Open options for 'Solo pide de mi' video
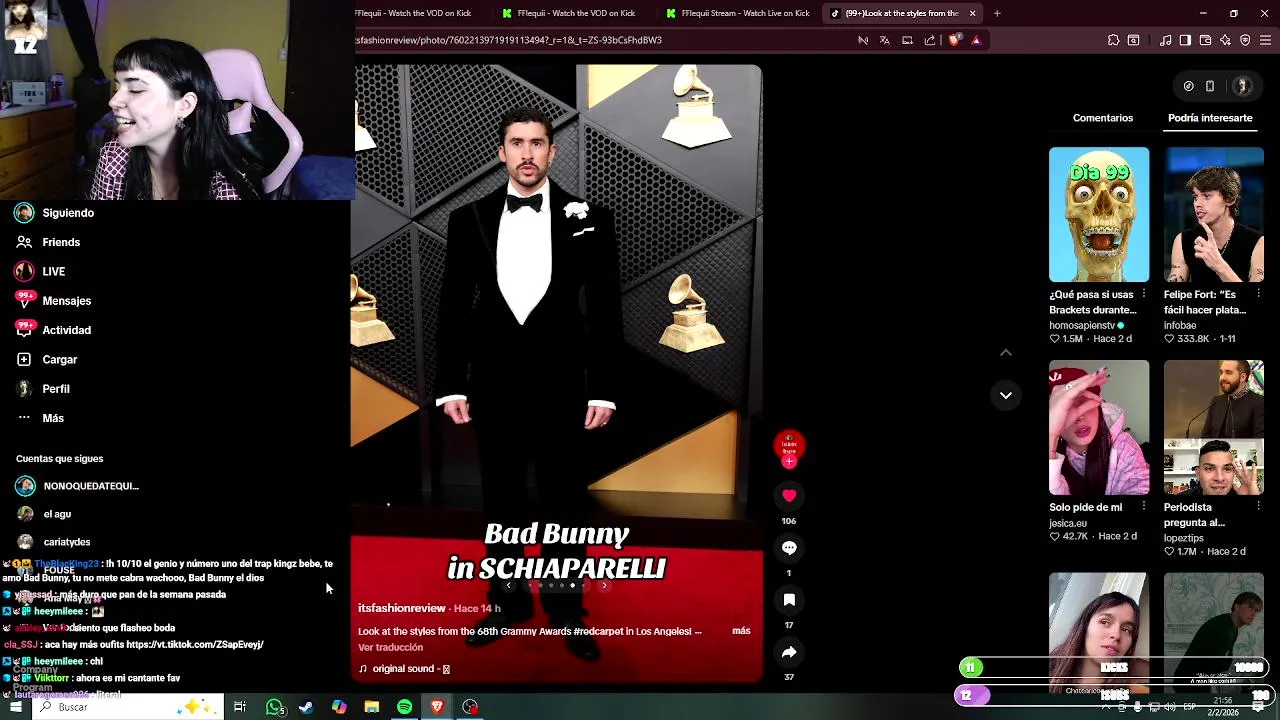Viewport: 1280px width, 720px height. click(1144, 507)
